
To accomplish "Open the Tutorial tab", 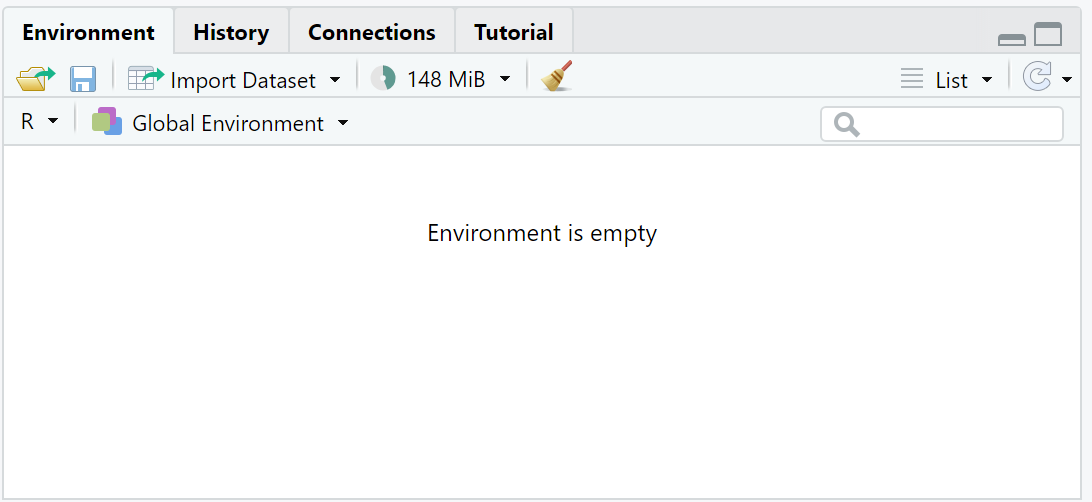I will 513,32.
